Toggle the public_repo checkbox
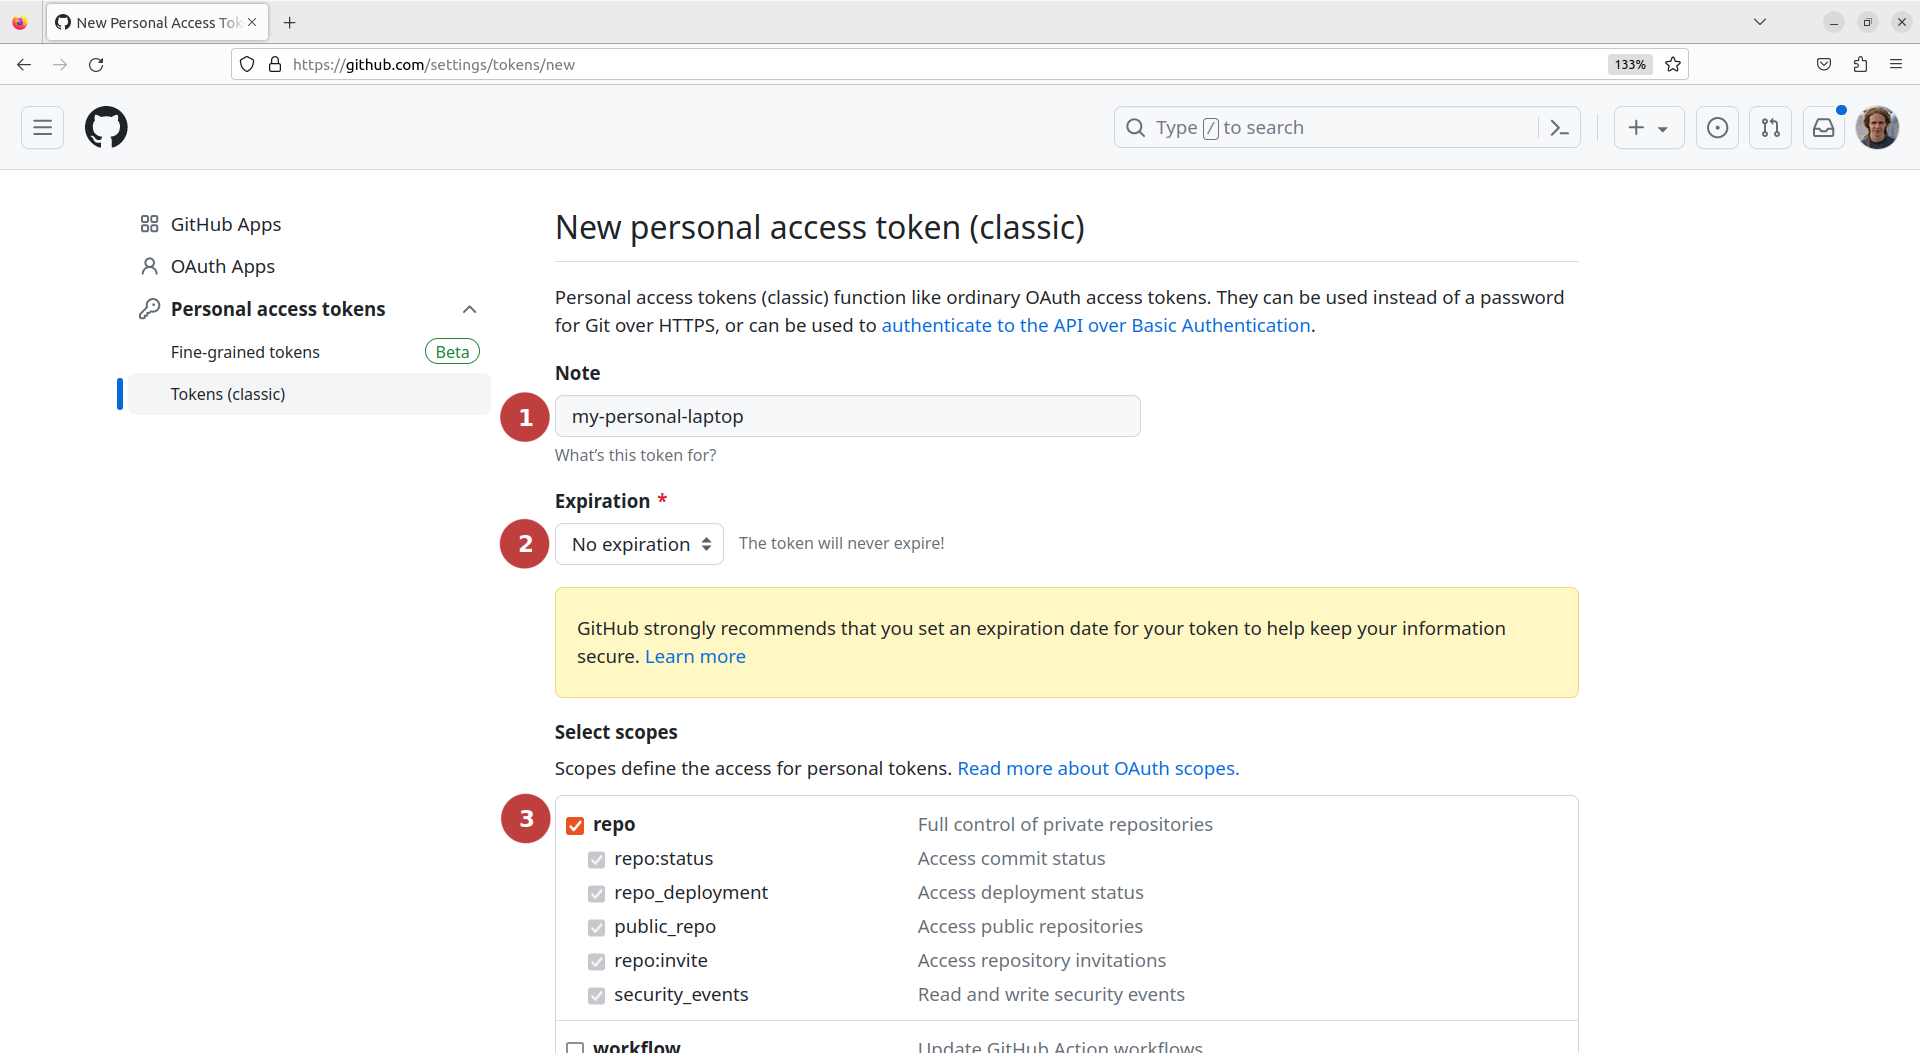The width and height of the screenshot is (1920, 1053). [x=597, y=928]
